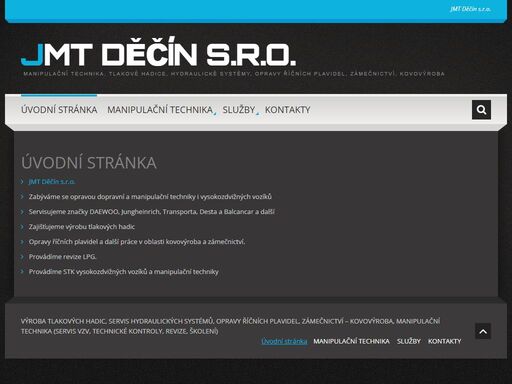Image resolution: width=512 pixels, height=384 pixels.
Task: Go to Kontakty in the main navigation
Action: click(x=287, y=110)
